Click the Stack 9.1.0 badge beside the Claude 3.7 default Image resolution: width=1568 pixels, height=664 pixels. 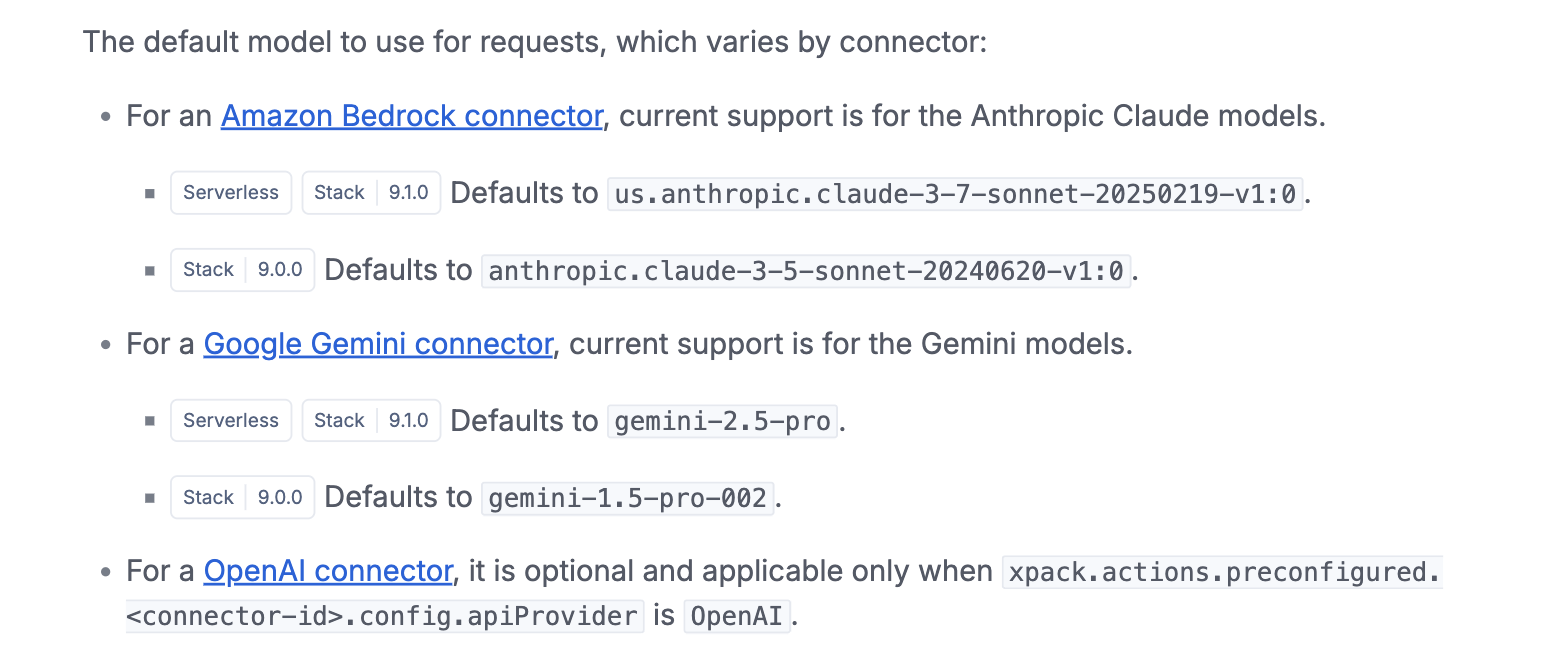(x=371, y=193)
